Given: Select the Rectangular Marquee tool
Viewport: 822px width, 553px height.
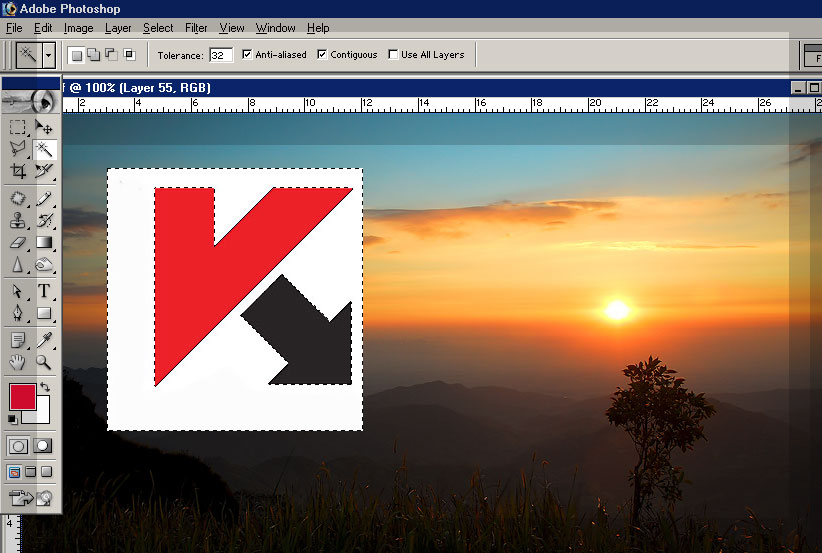Looking at the screenshot, I should [18, 127].
